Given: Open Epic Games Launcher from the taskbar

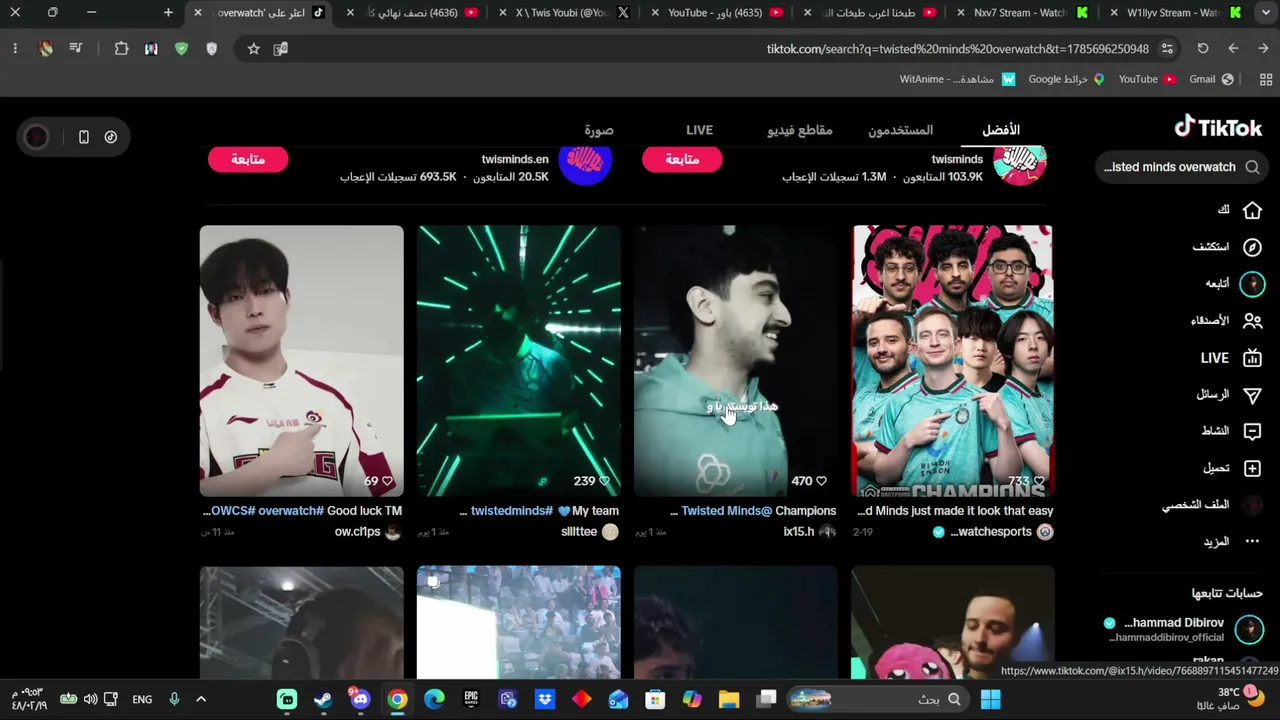Looking at the screenshot, I should (x=471, y=699).
